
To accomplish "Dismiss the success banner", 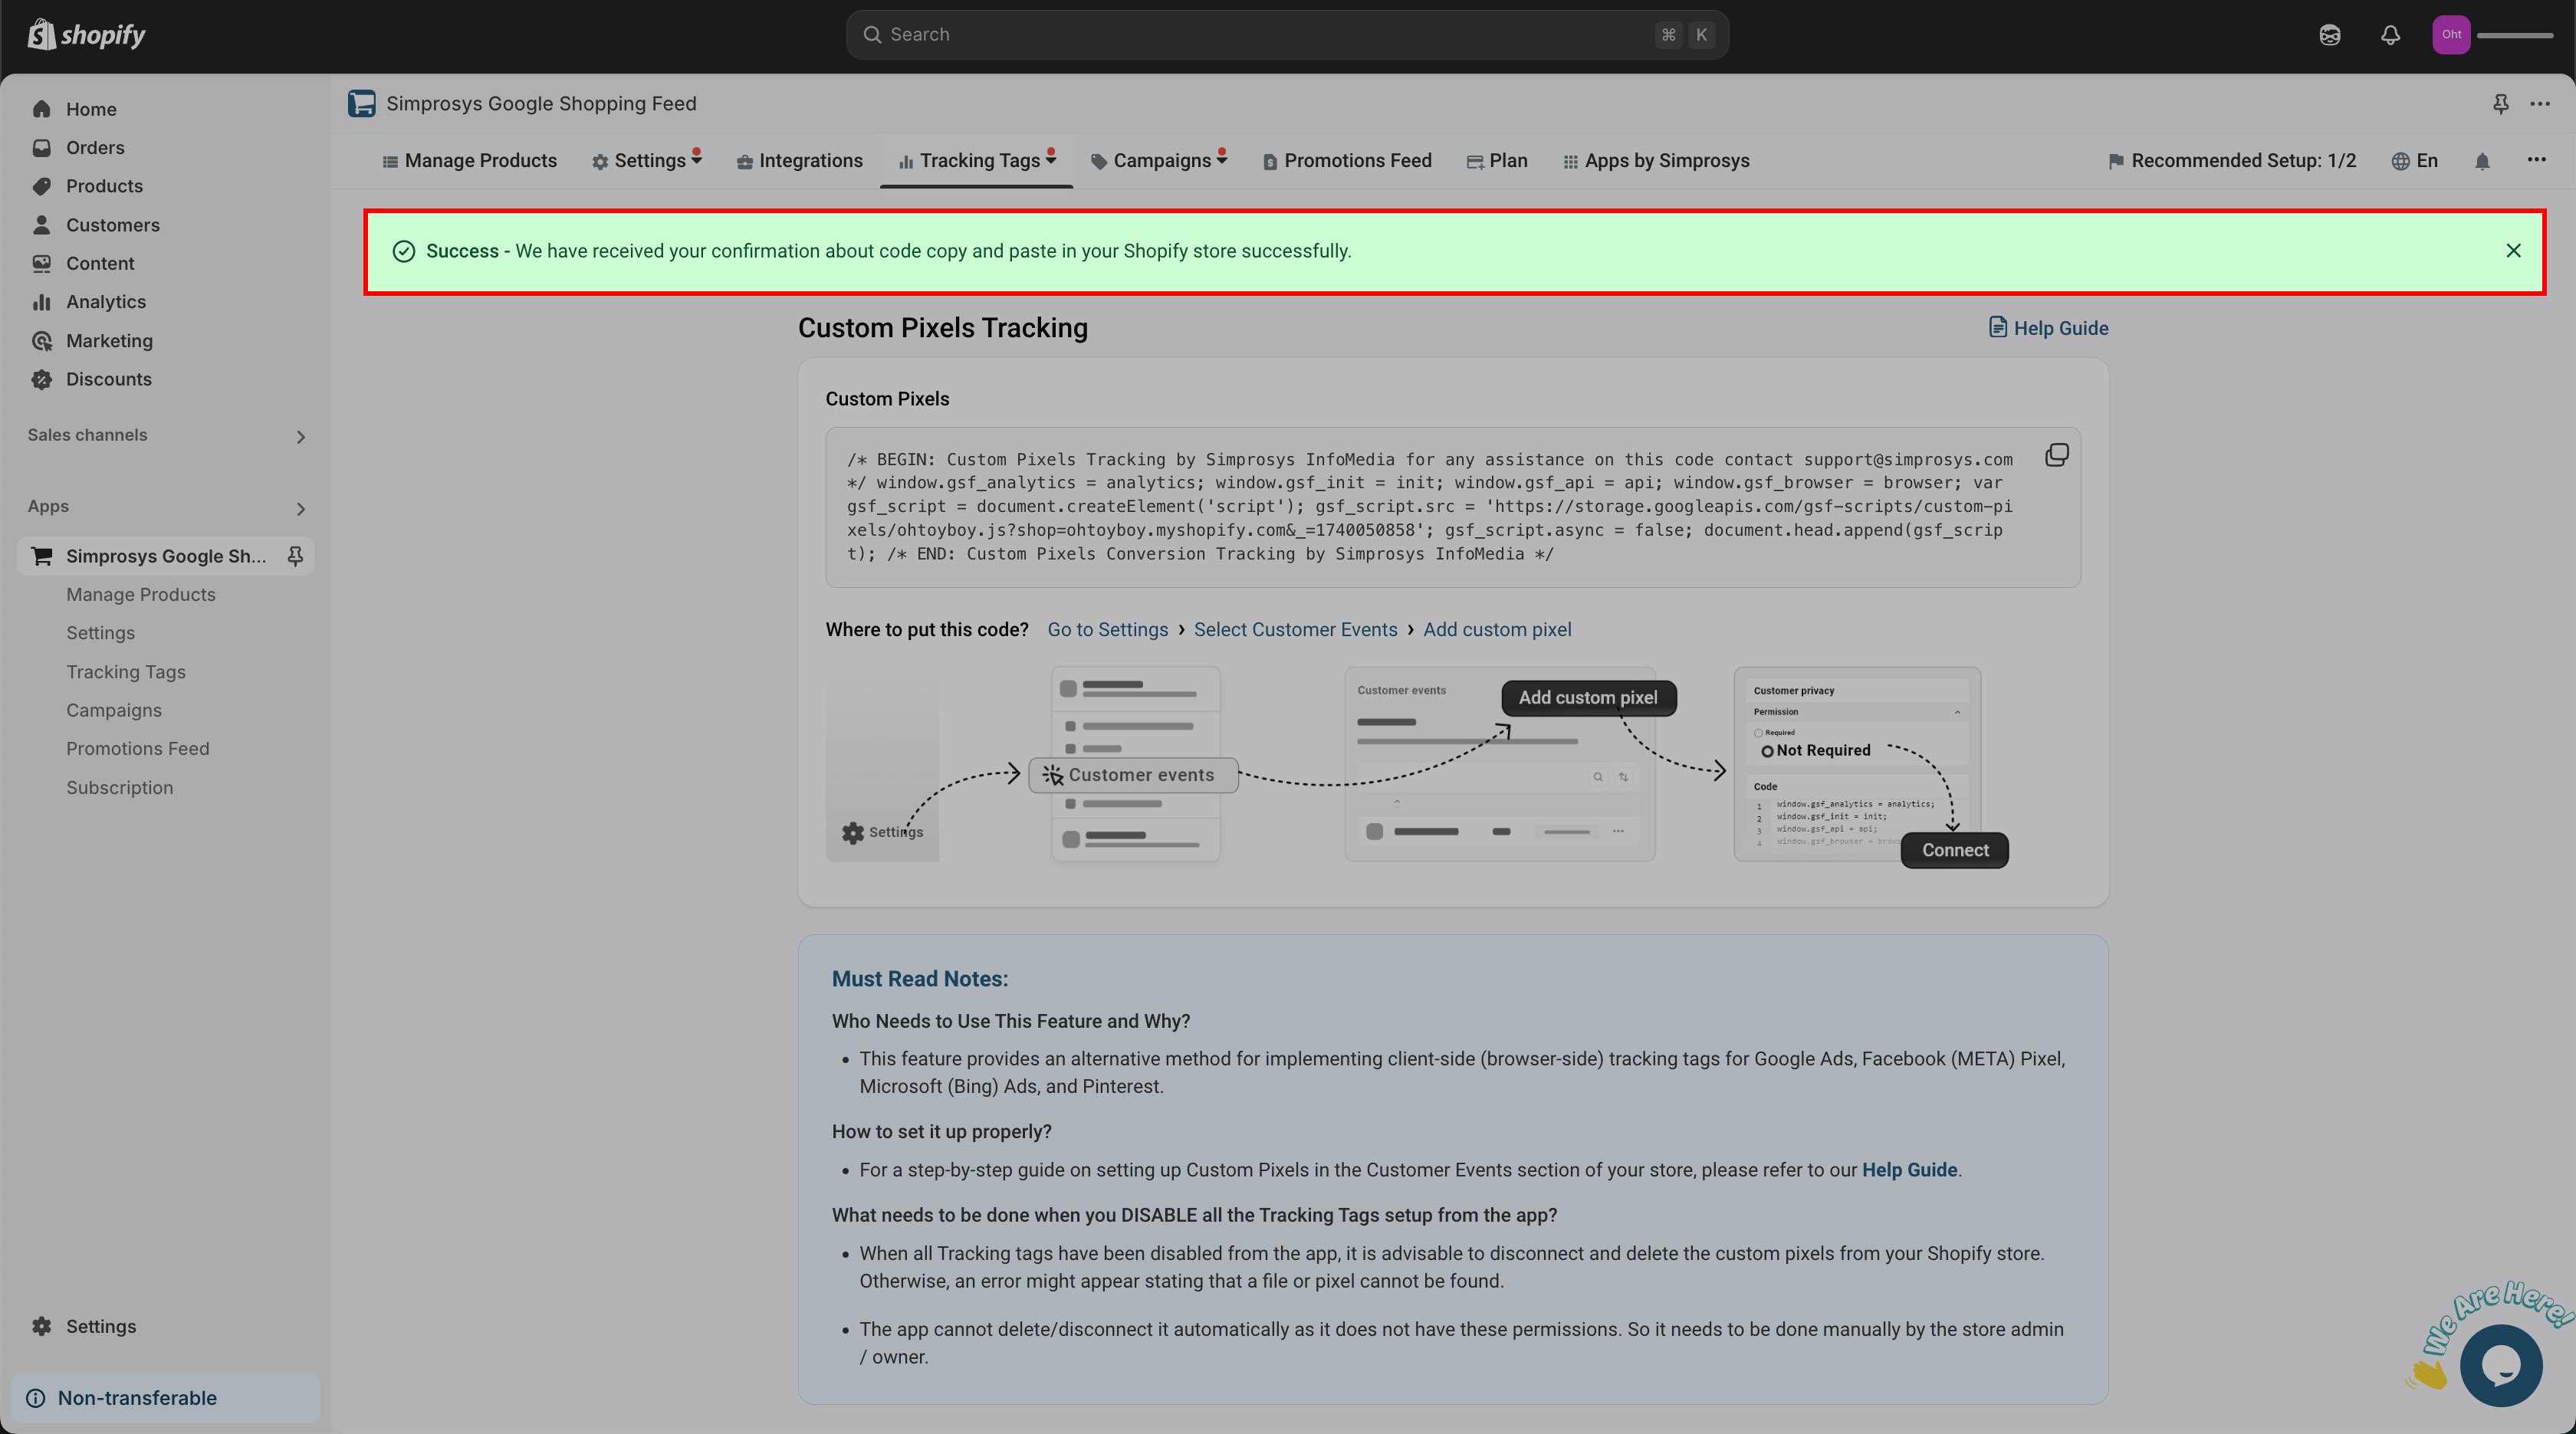I will (x=2513, y=251).
